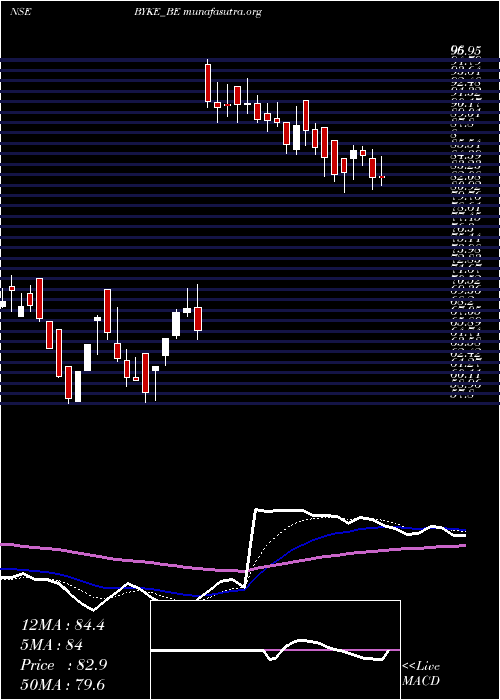Click the 12MA : 84.4 reading
This screenshot has height=700, width=500.
coord(63,625)
